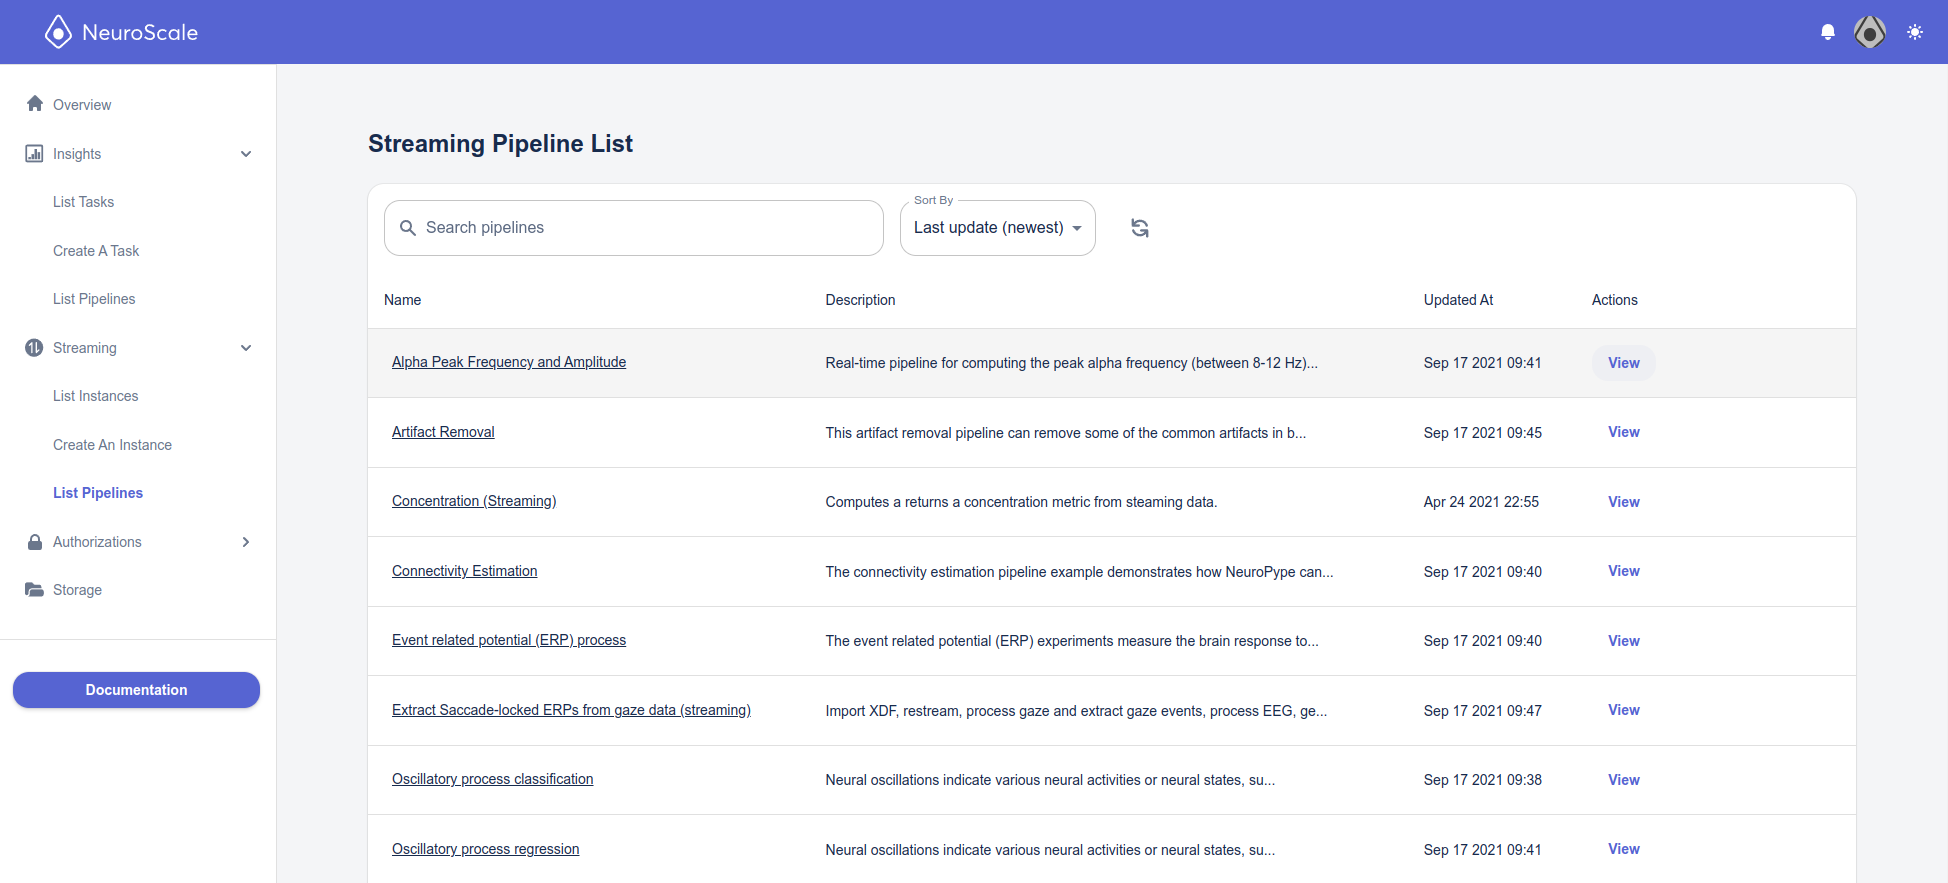Screen dimensions: 1948x883
Task: Collapse the Insights section chevron
Action: tap(246, 154)
